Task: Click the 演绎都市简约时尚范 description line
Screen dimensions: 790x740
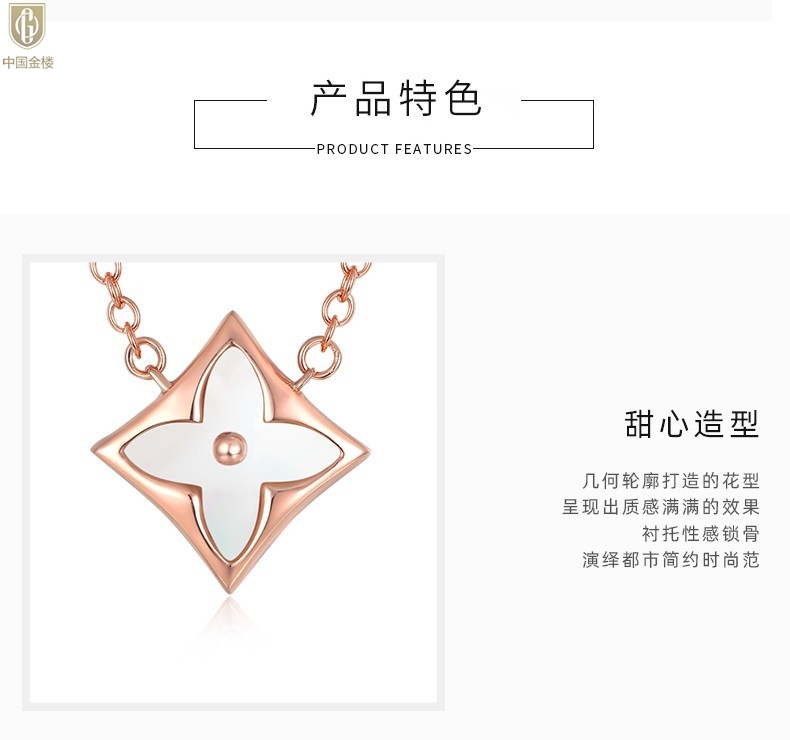Action: (671, 560)
